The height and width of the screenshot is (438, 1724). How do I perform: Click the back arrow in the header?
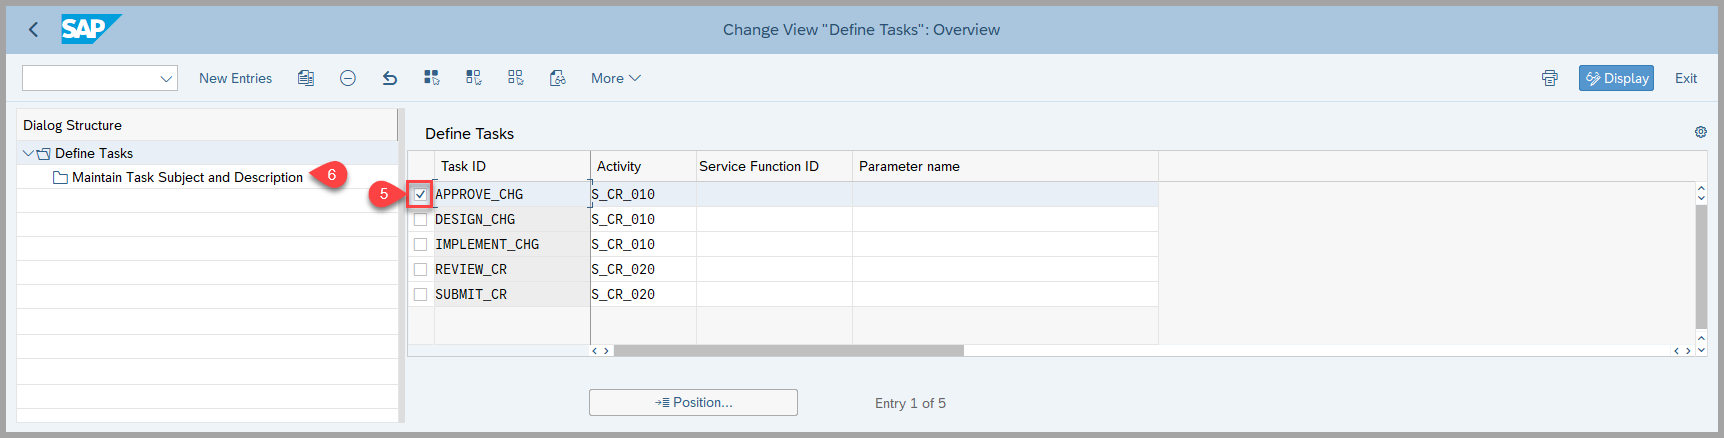pos(33,30)
